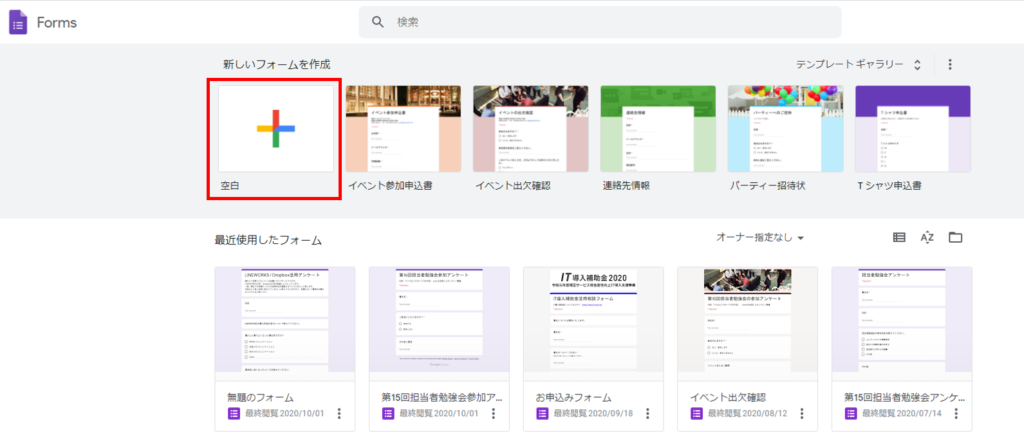Expand the テンプレート ギャラリー gallery
The height and width of the screenshot is (437, 1024).
(858, 65)
